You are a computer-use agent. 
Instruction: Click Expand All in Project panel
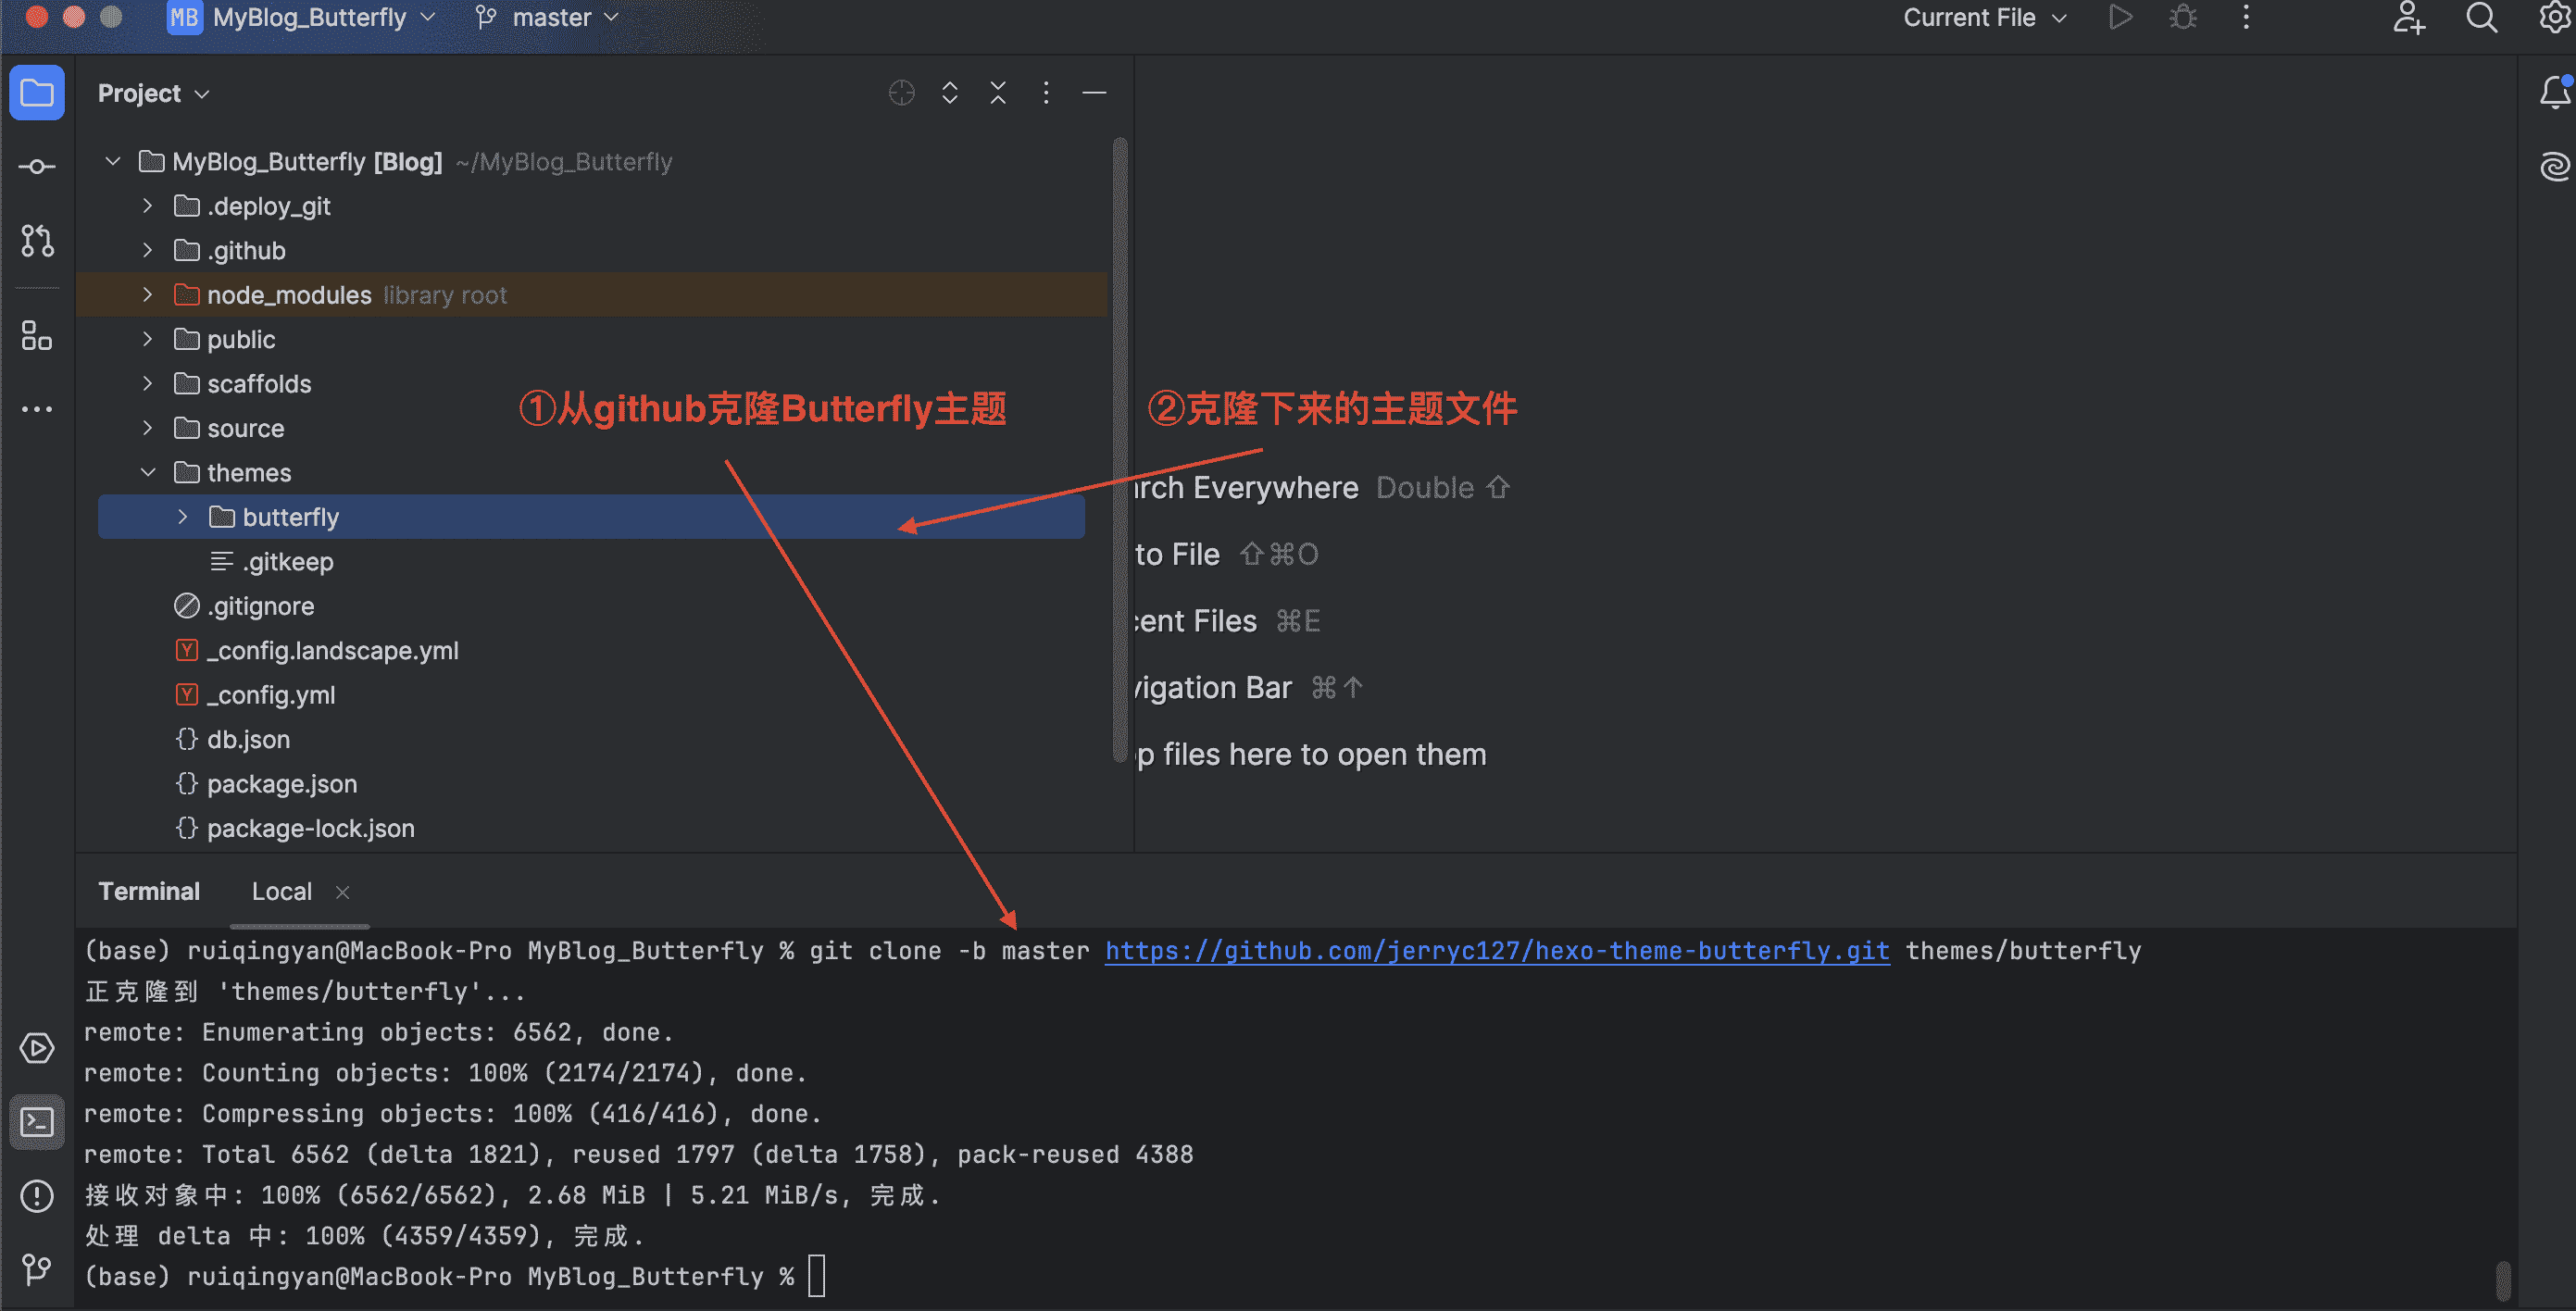tap(950, 93)
